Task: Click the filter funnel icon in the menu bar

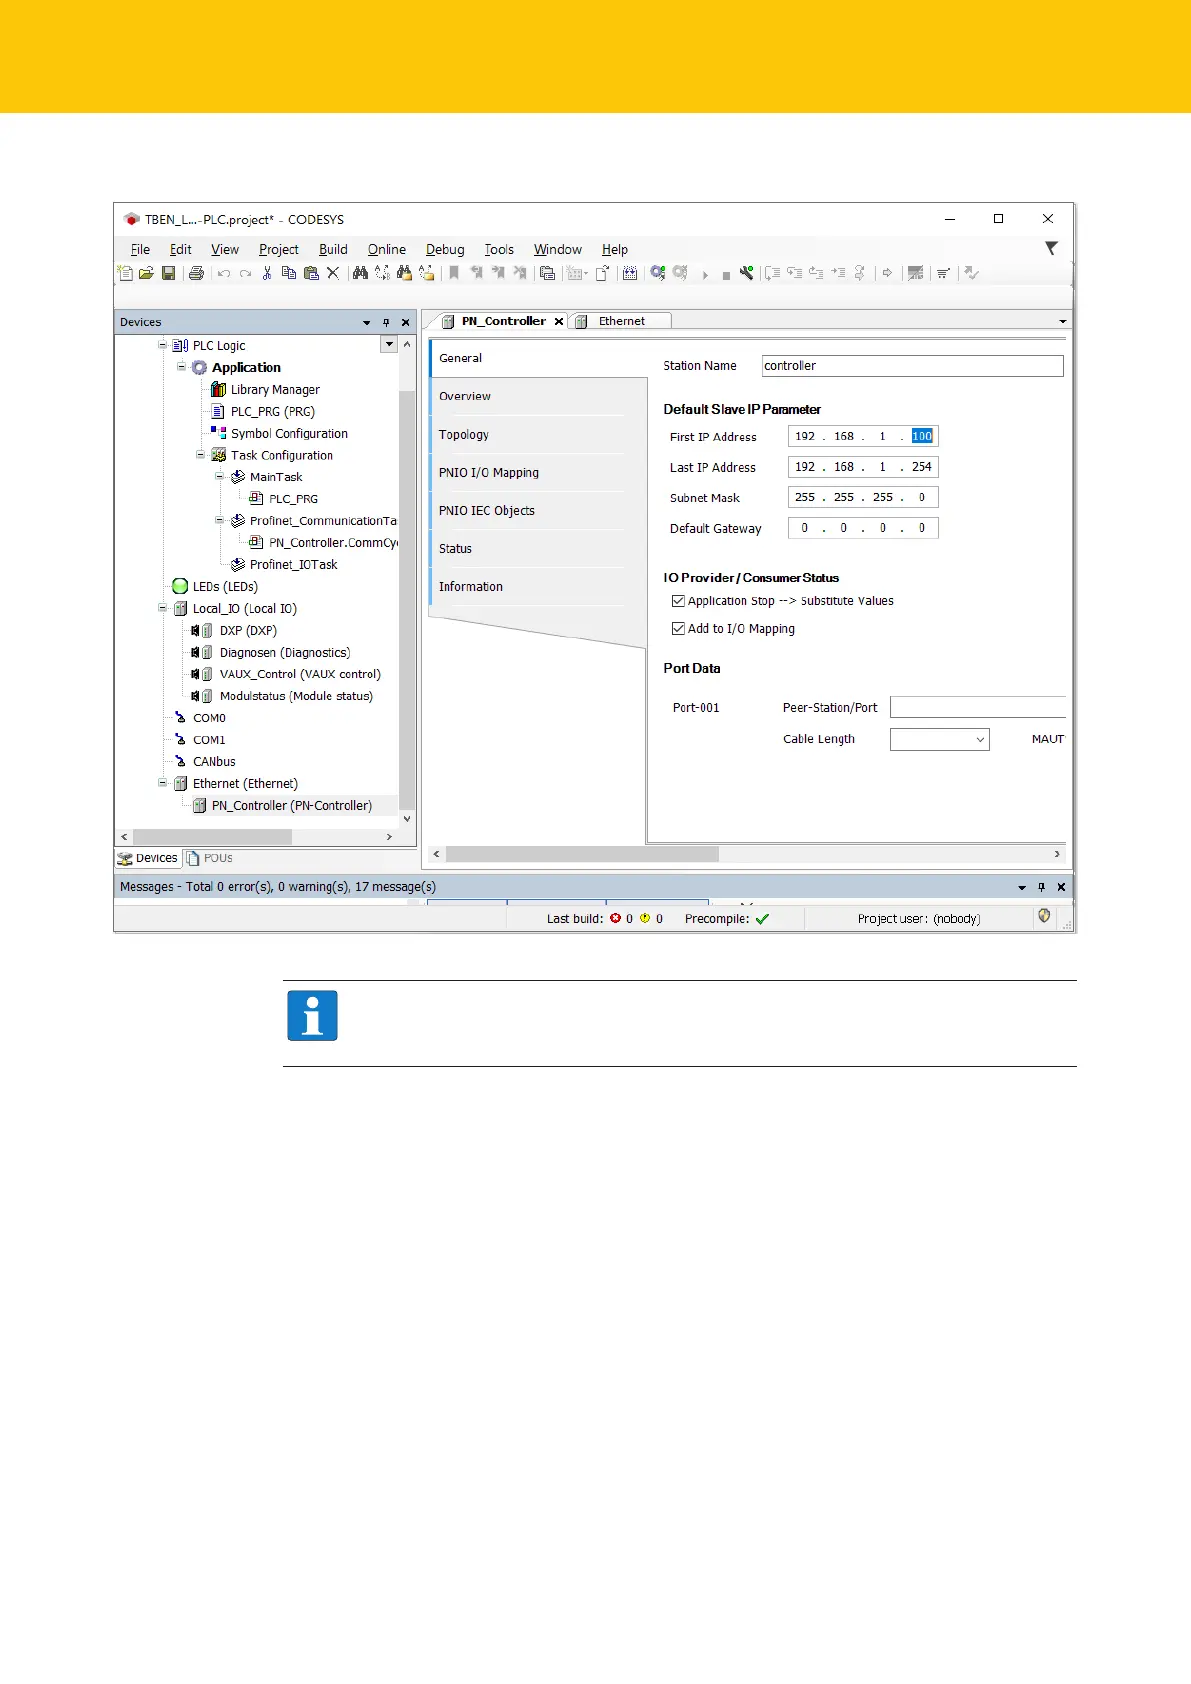Action: 1051,248
